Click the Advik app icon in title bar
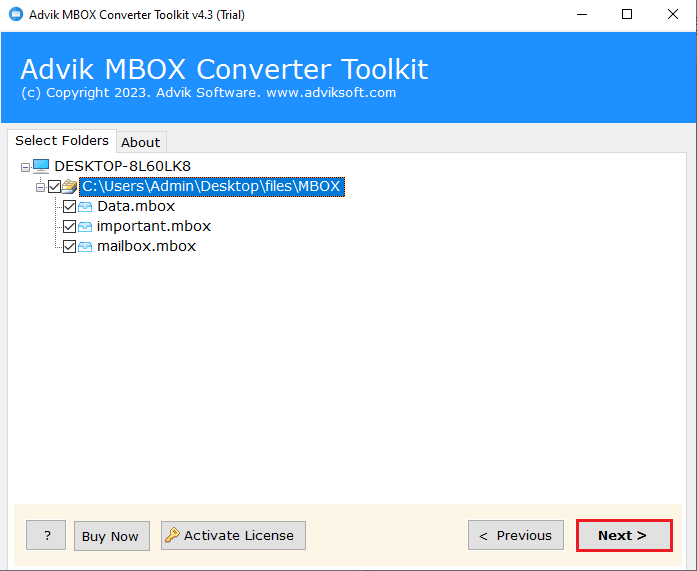The image size is (697, 571). [15, 14]
